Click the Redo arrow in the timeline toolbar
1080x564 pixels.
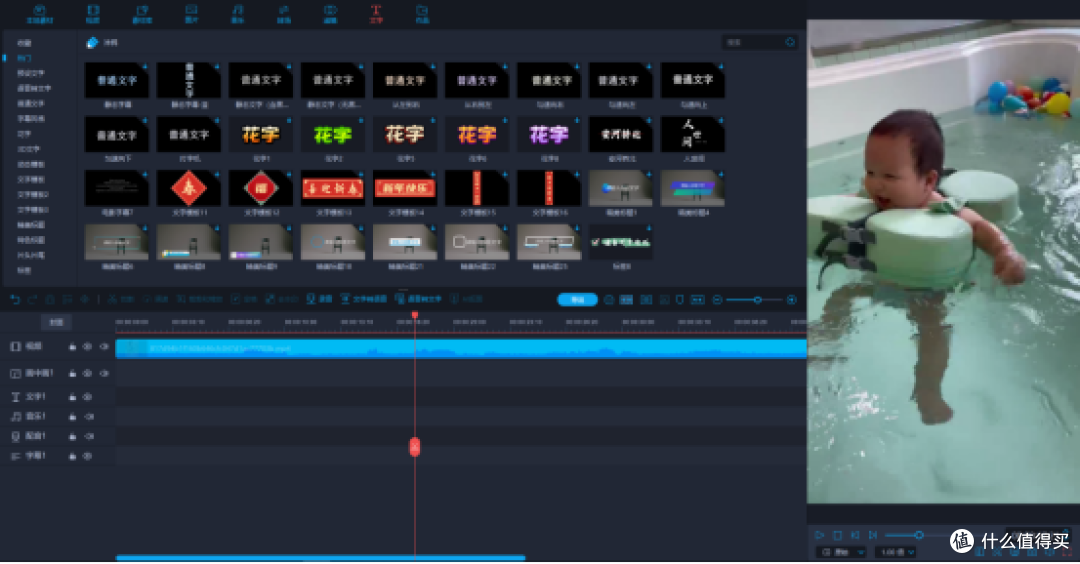pyautogui.click(x=32, y=300)
